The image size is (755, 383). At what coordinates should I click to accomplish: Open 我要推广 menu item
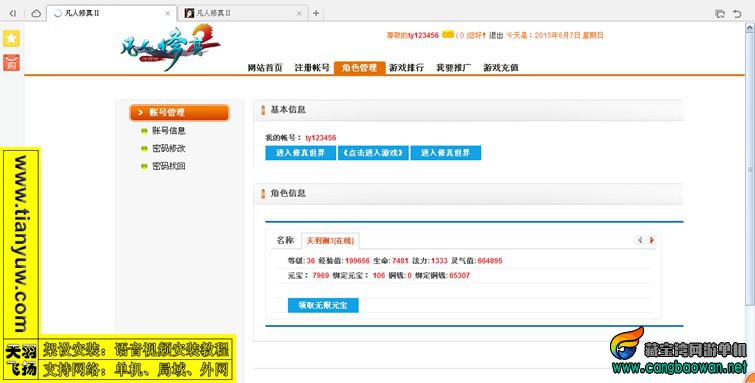tap(454, 68)
